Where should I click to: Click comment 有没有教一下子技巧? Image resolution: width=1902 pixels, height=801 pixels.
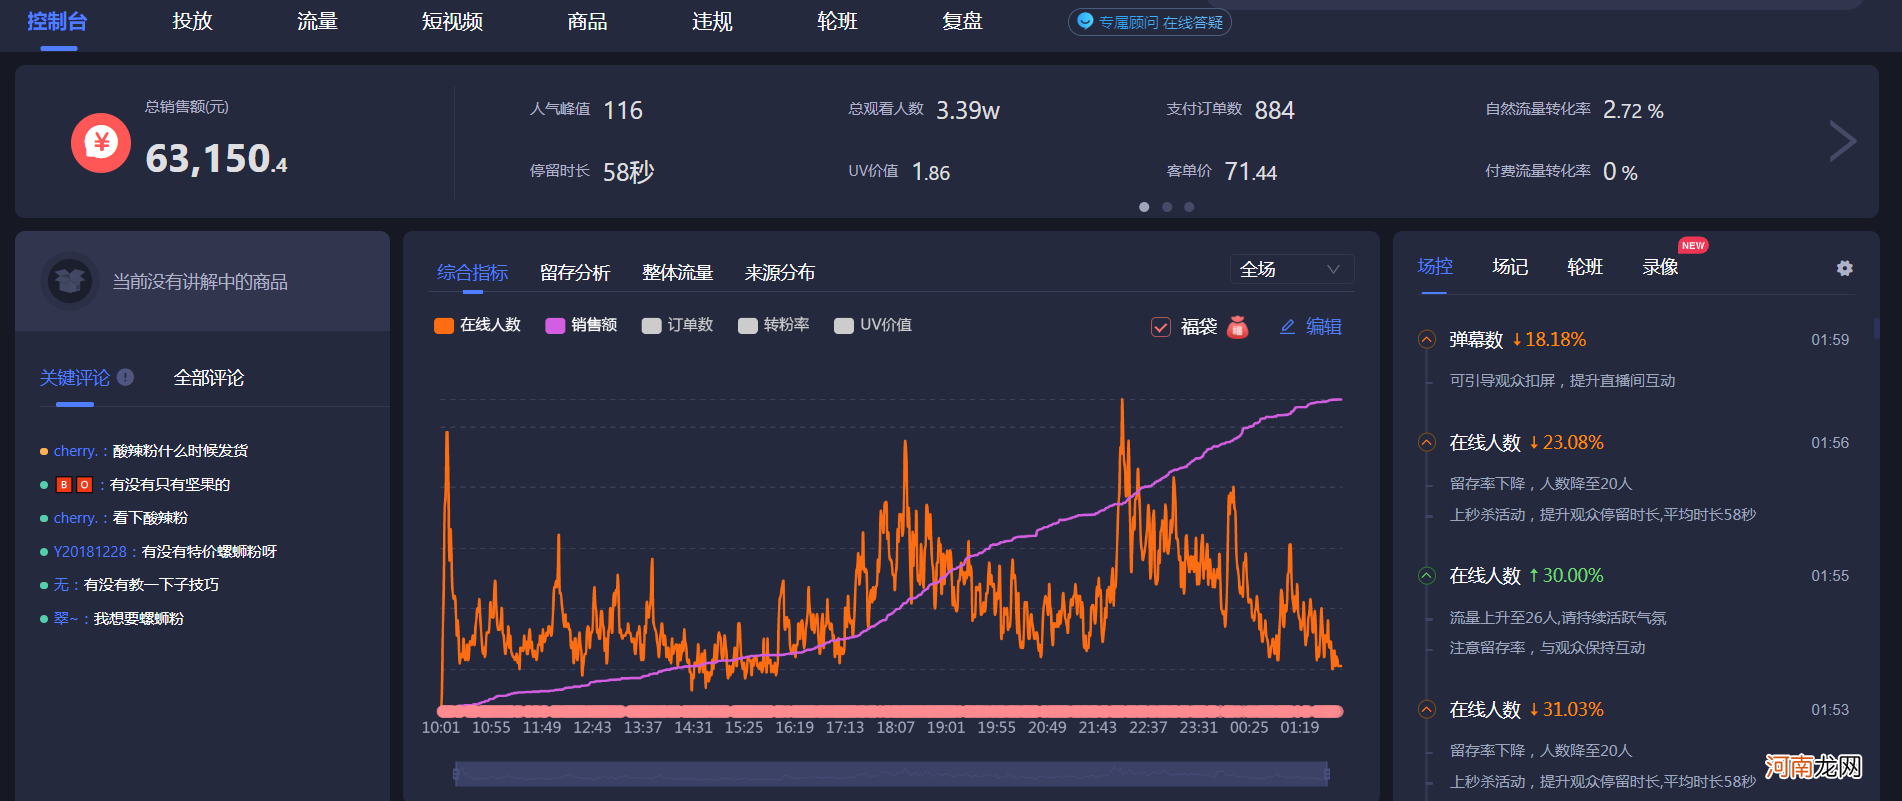pos(151,585)
